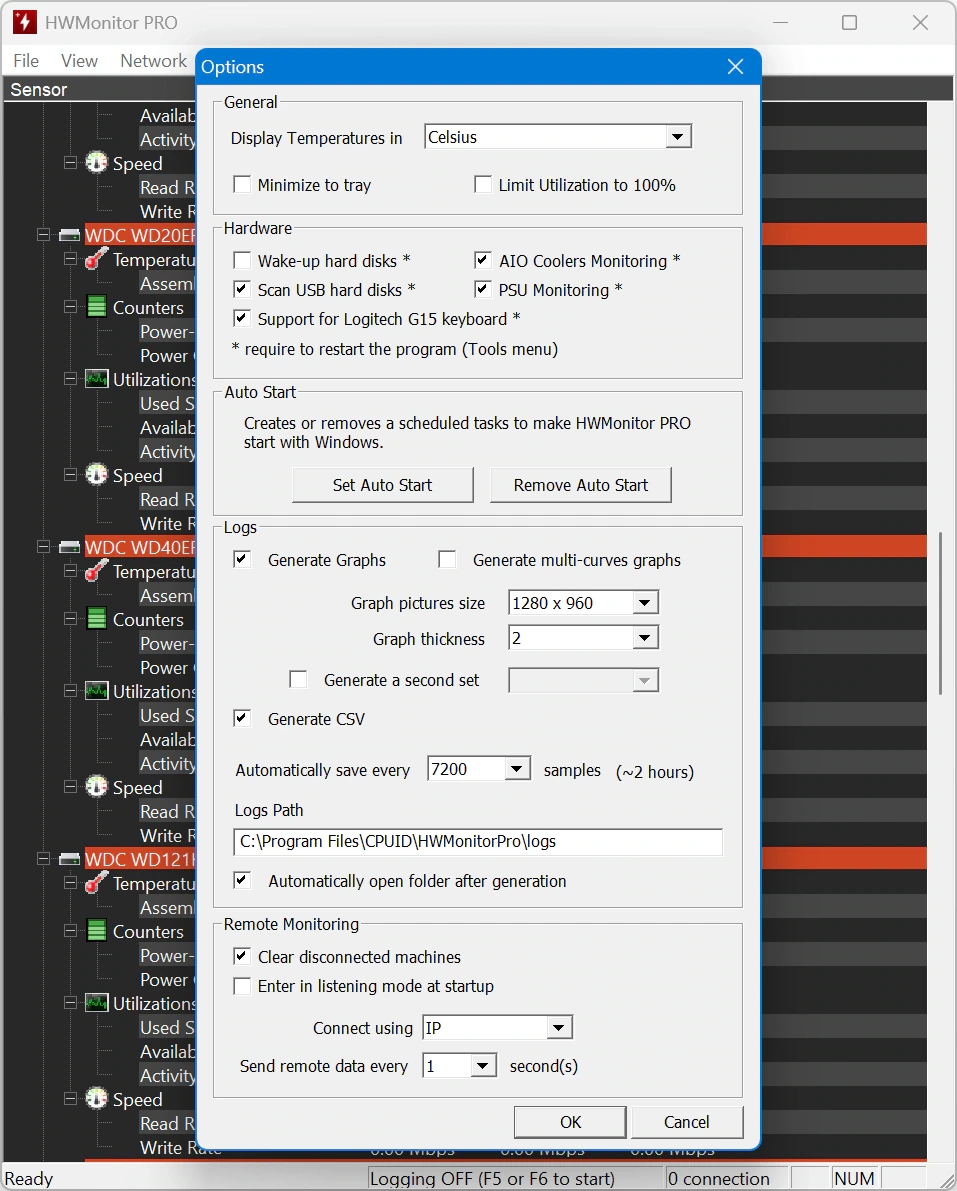Click the Utilizations graph icon under WDC WD20EF
The width and height of the screenshot is (957, 1191).
[96, 379]
